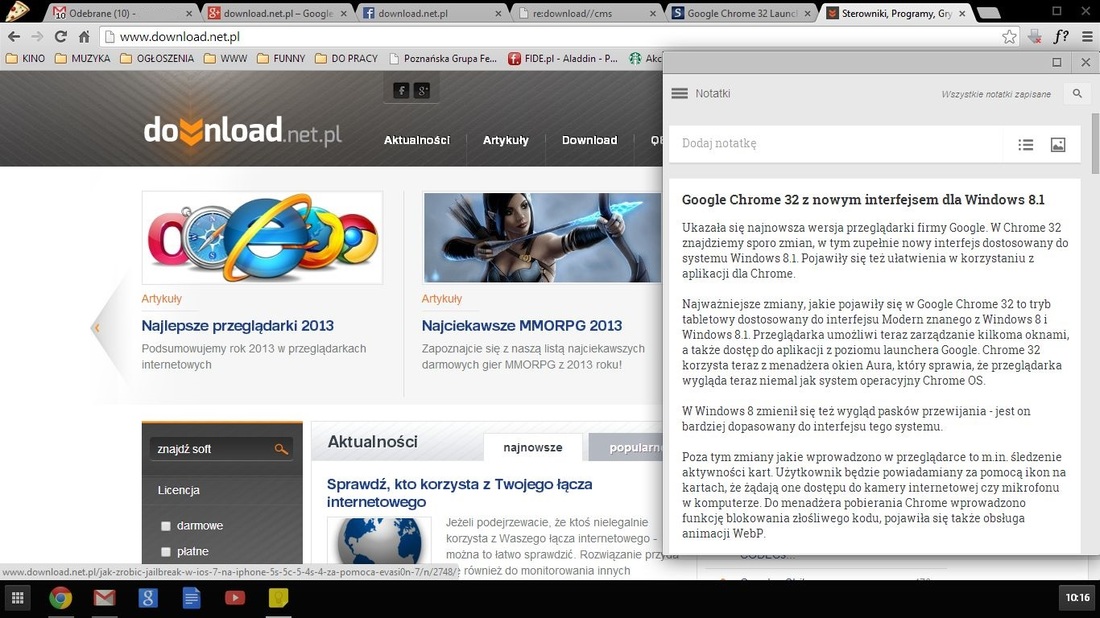
Task: Open the Najciekawsze MMORPG 2013 article link
Action: point(522,325)
